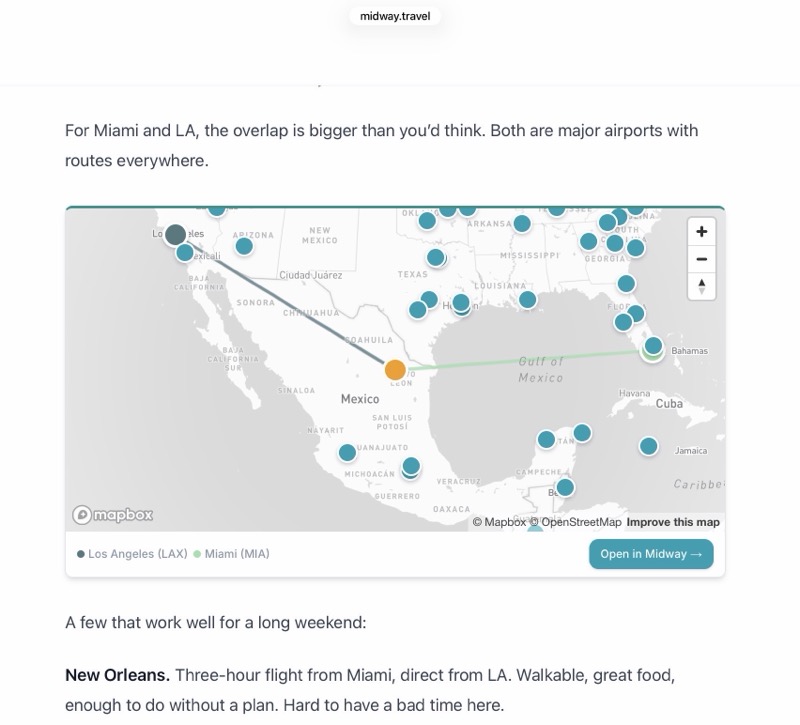Viewport: 800px width, 725px height.
Task: Click the Los Angeles airport marker
Action: (175, 233)
